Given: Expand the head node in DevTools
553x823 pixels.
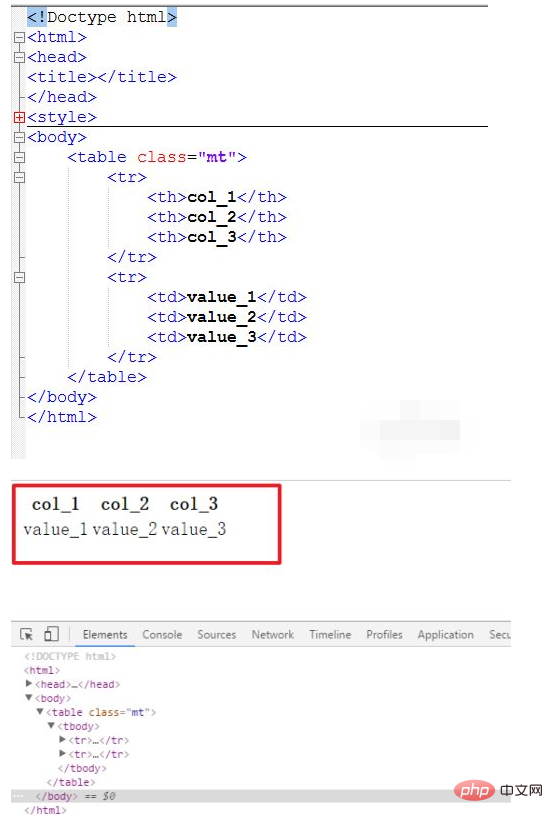Looking at the screenshot, I should click(29, 684).
